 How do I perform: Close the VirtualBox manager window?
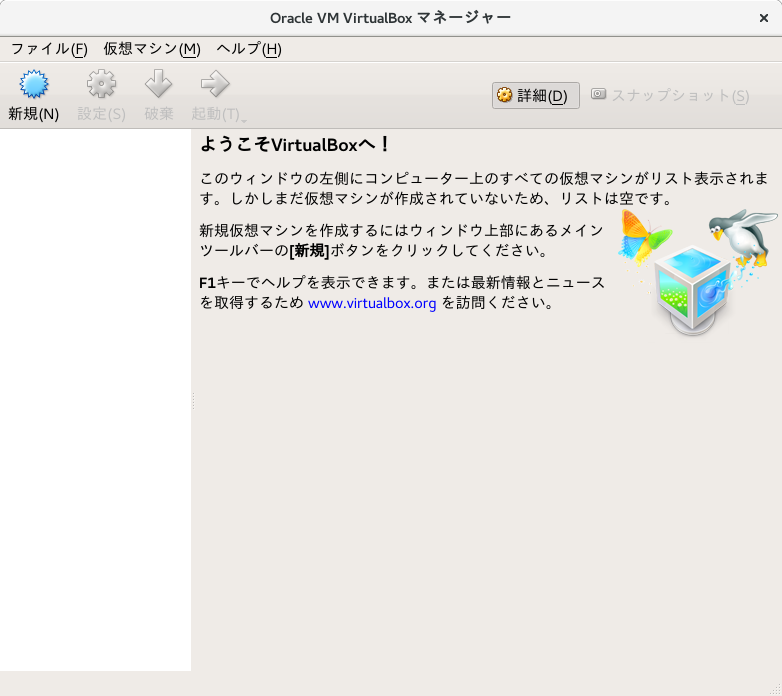pos(764,18)
